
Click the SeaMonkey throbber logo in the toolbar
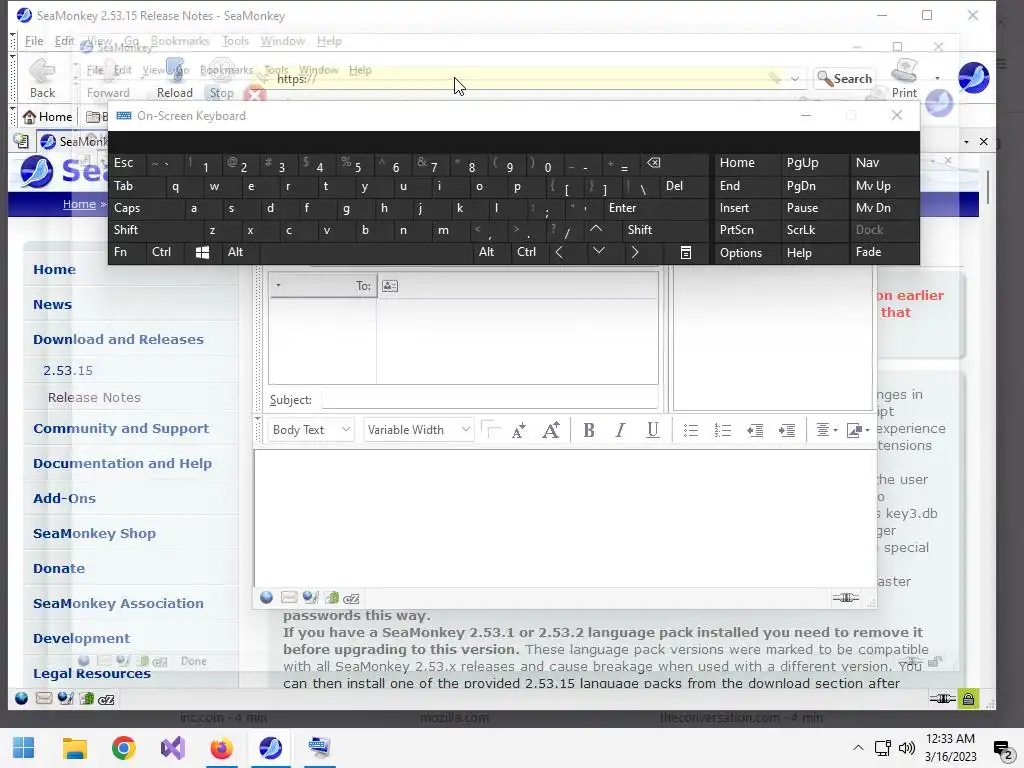(x=973, y=77)
